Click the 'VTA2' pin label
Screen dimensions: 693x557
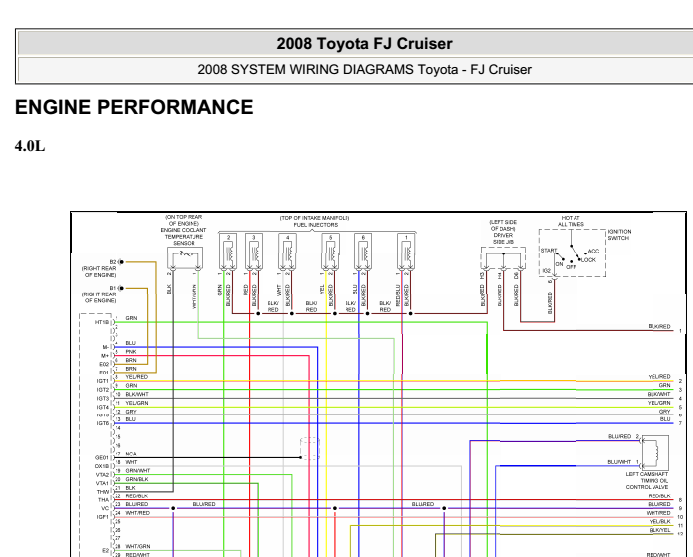pos(103,475)
